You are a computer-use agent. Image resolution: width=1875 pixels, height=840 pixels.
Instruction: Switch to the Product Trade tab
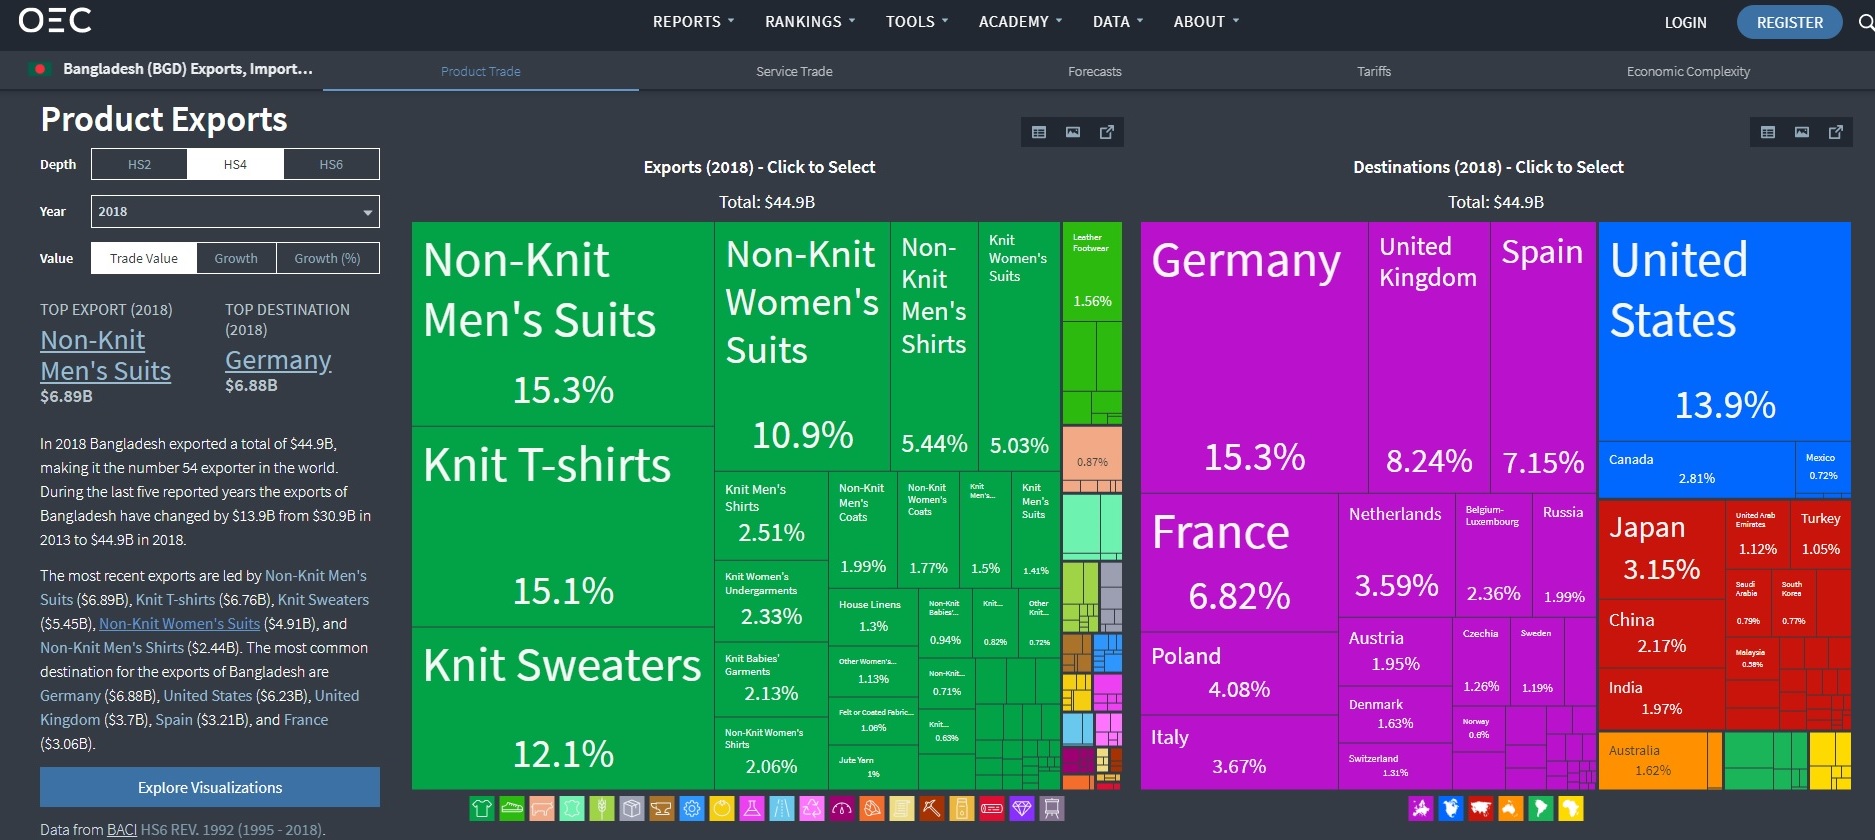coord(481,71)
